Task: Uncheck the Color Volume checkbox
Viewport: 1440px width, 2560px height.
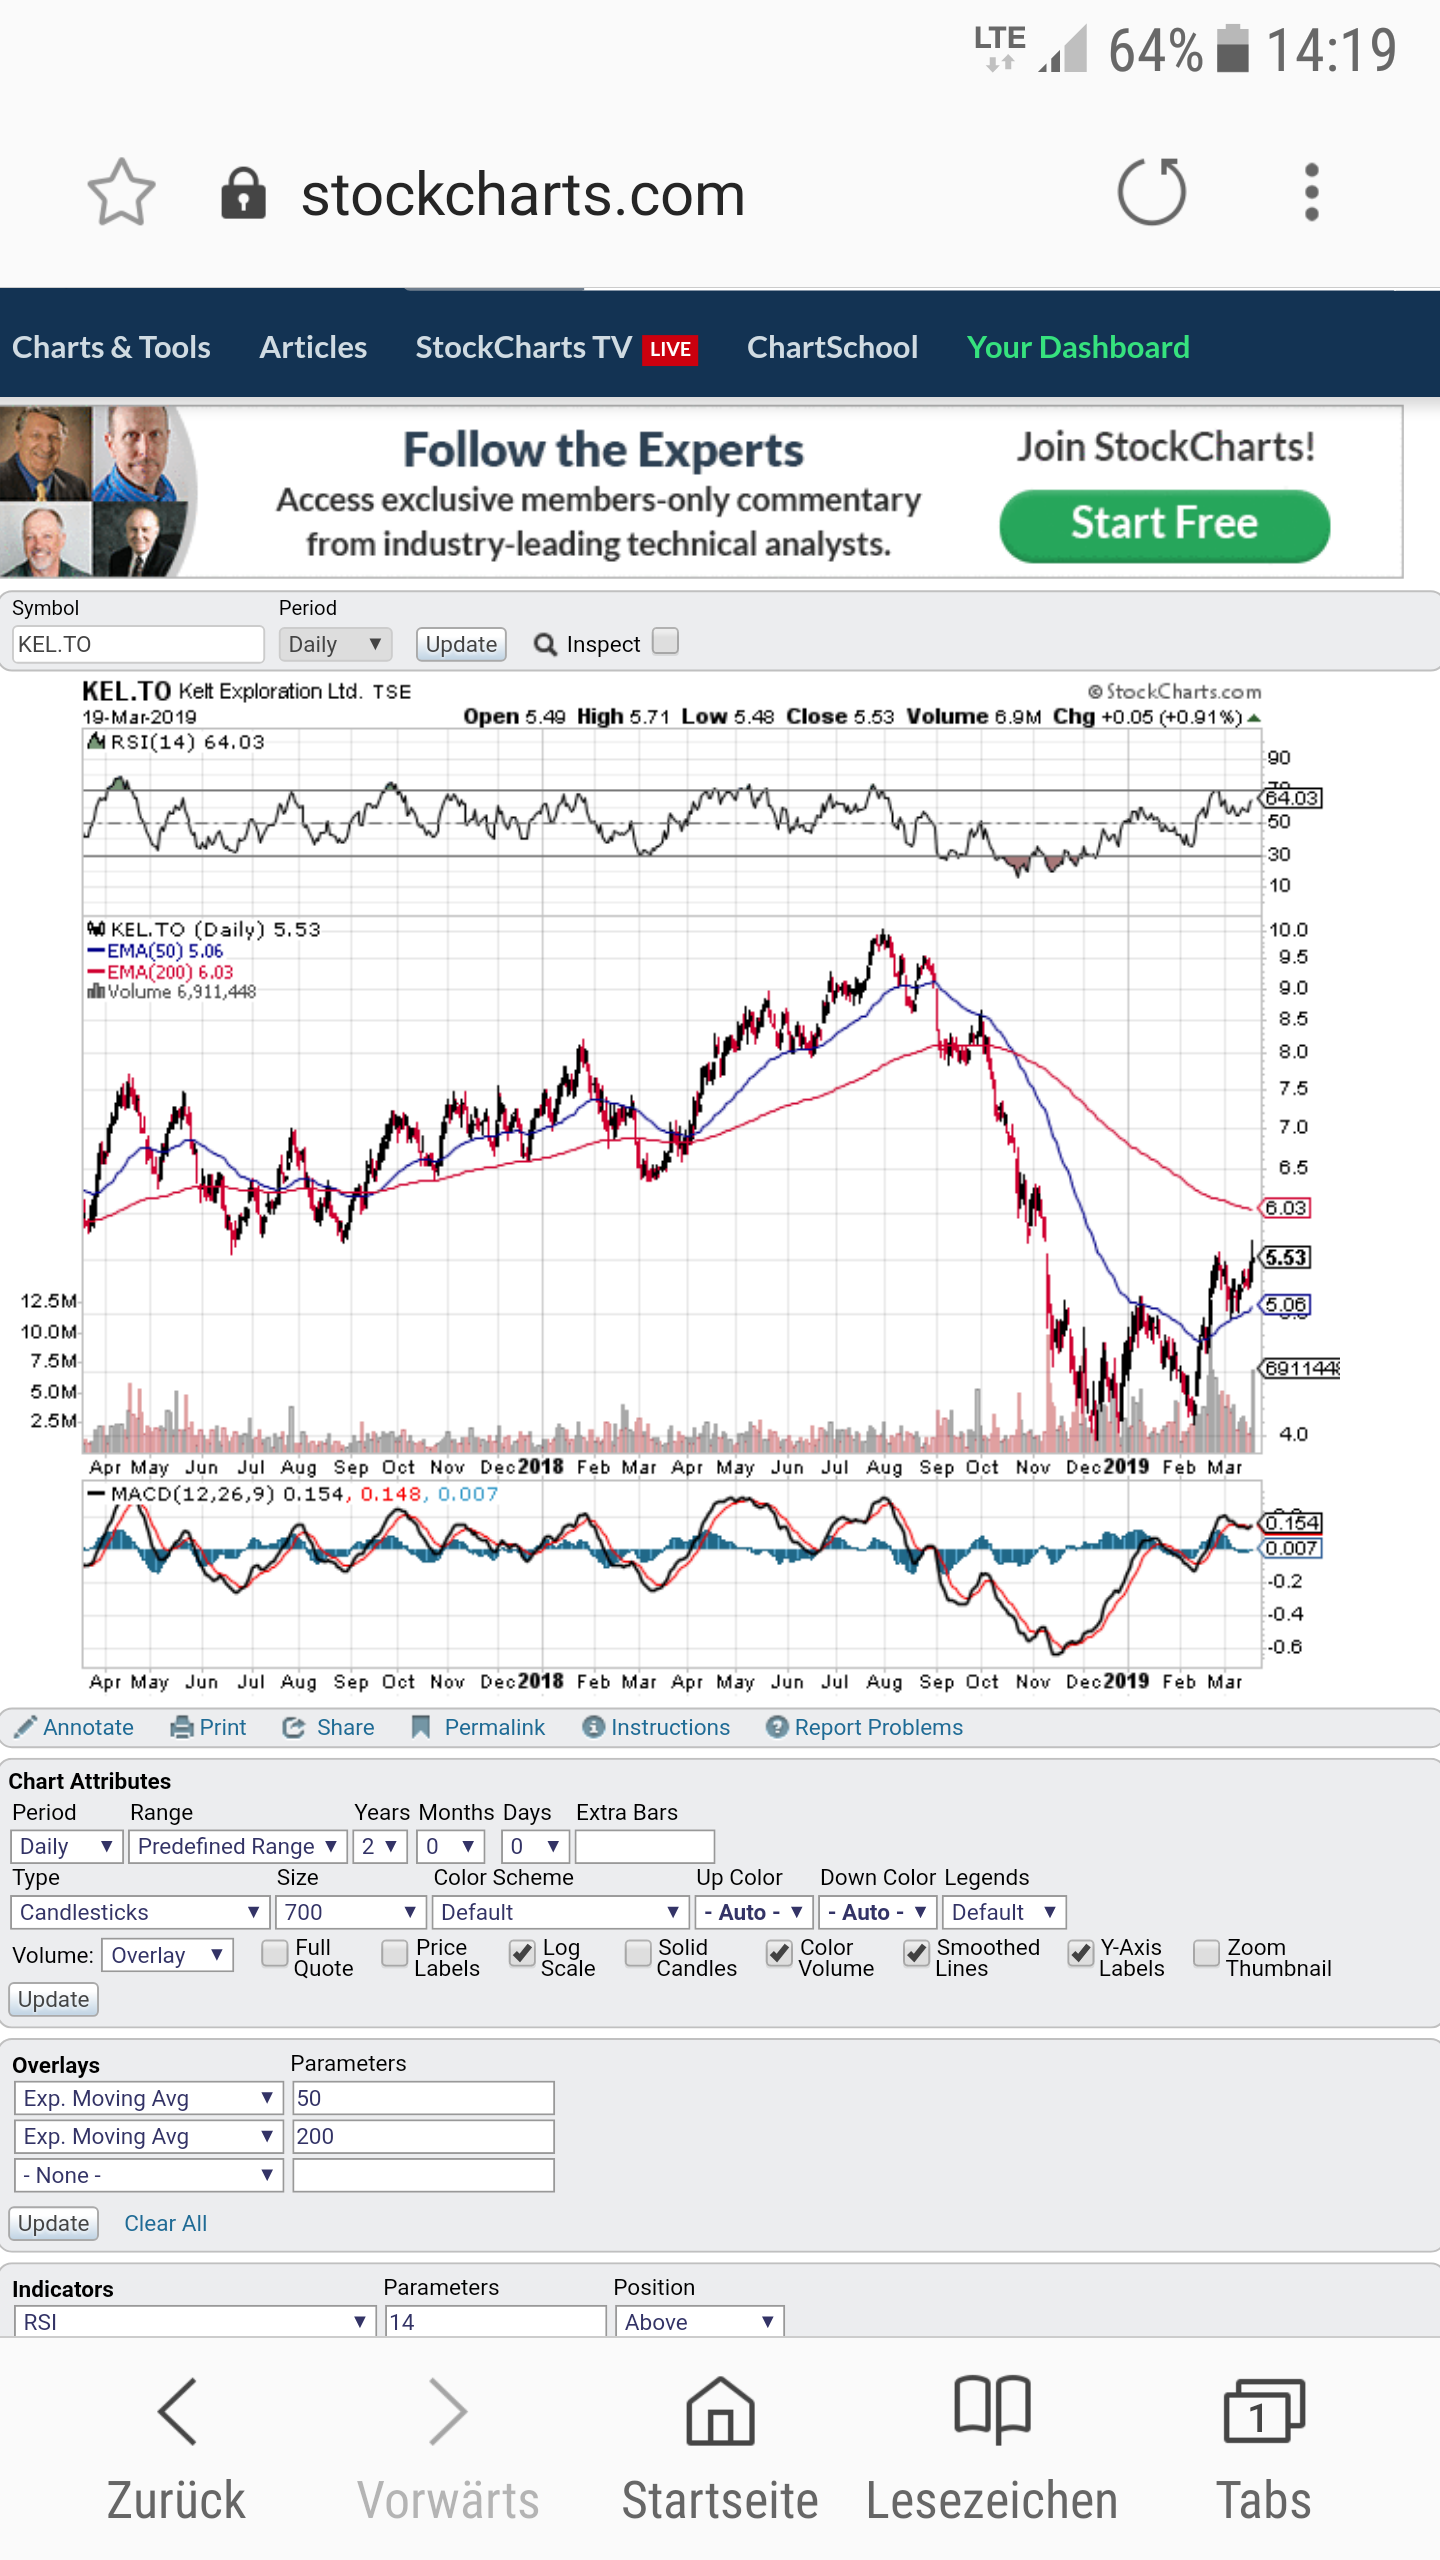Action: (780, 1953)
